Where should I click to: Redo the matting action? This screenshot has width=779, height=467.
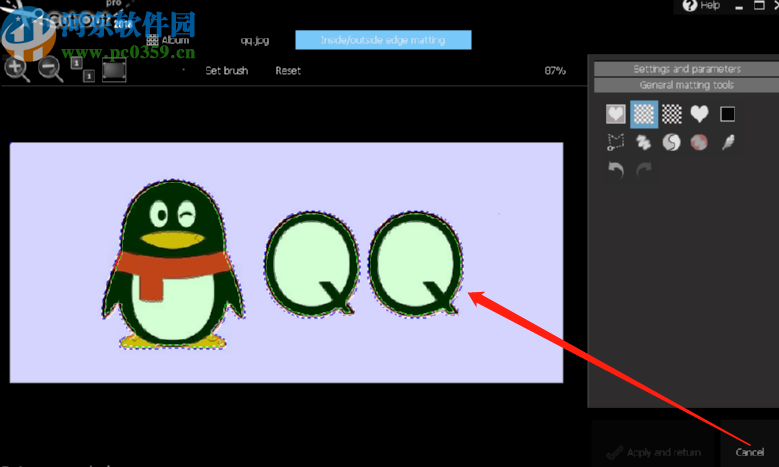[x=644, y=170]
